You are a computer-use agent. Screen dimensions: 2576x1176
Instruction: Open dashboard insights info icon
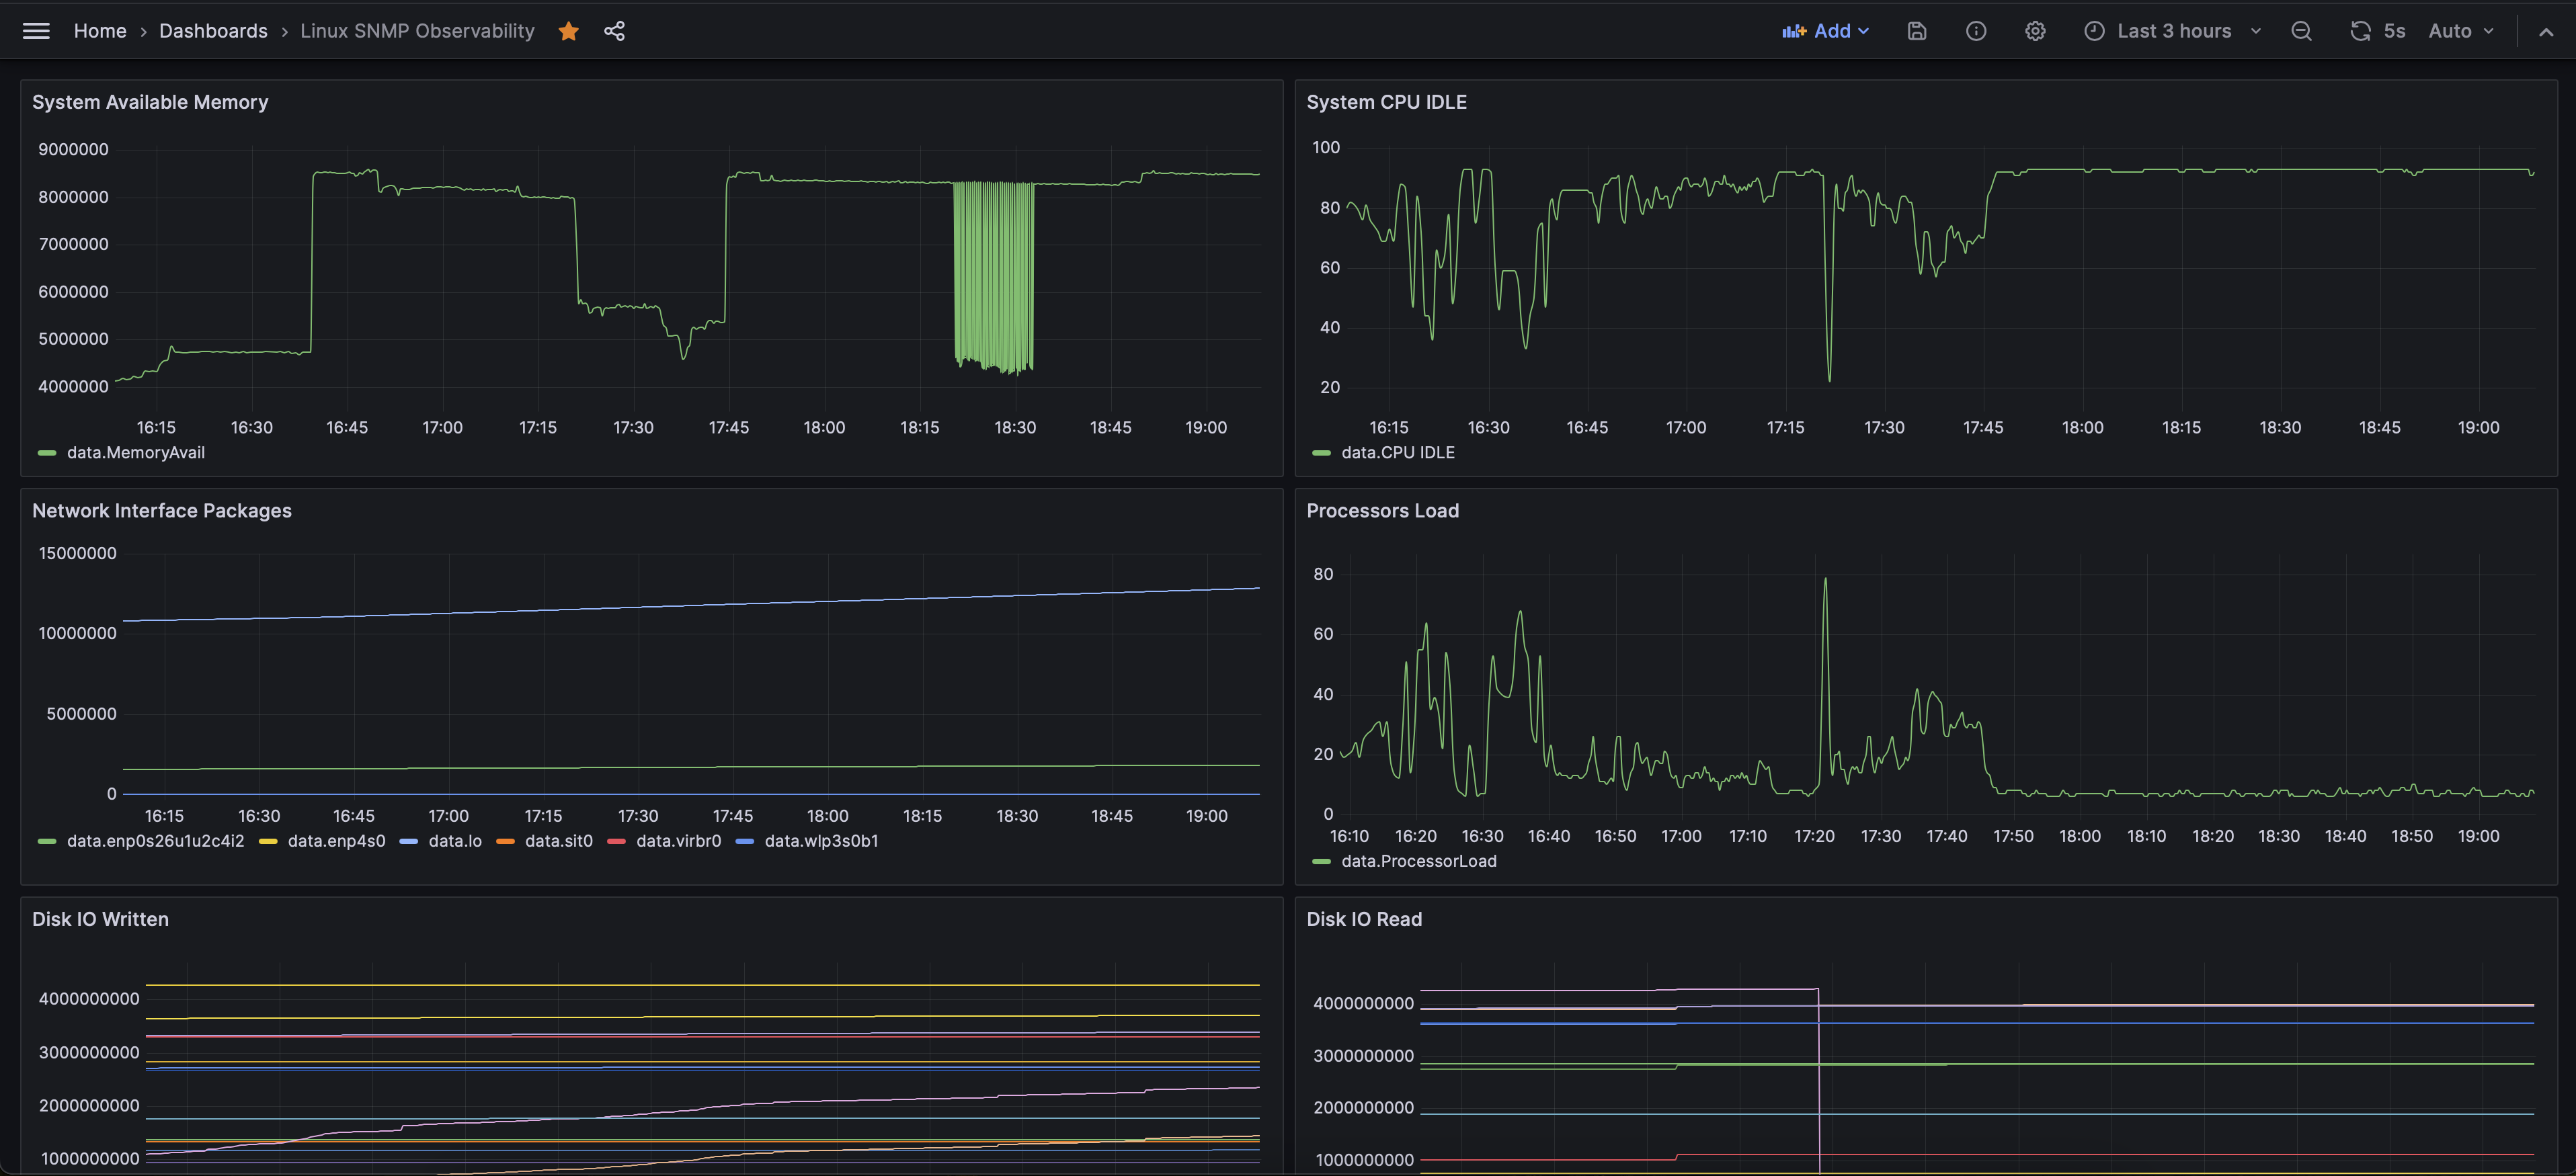(x=1975, y=31)
